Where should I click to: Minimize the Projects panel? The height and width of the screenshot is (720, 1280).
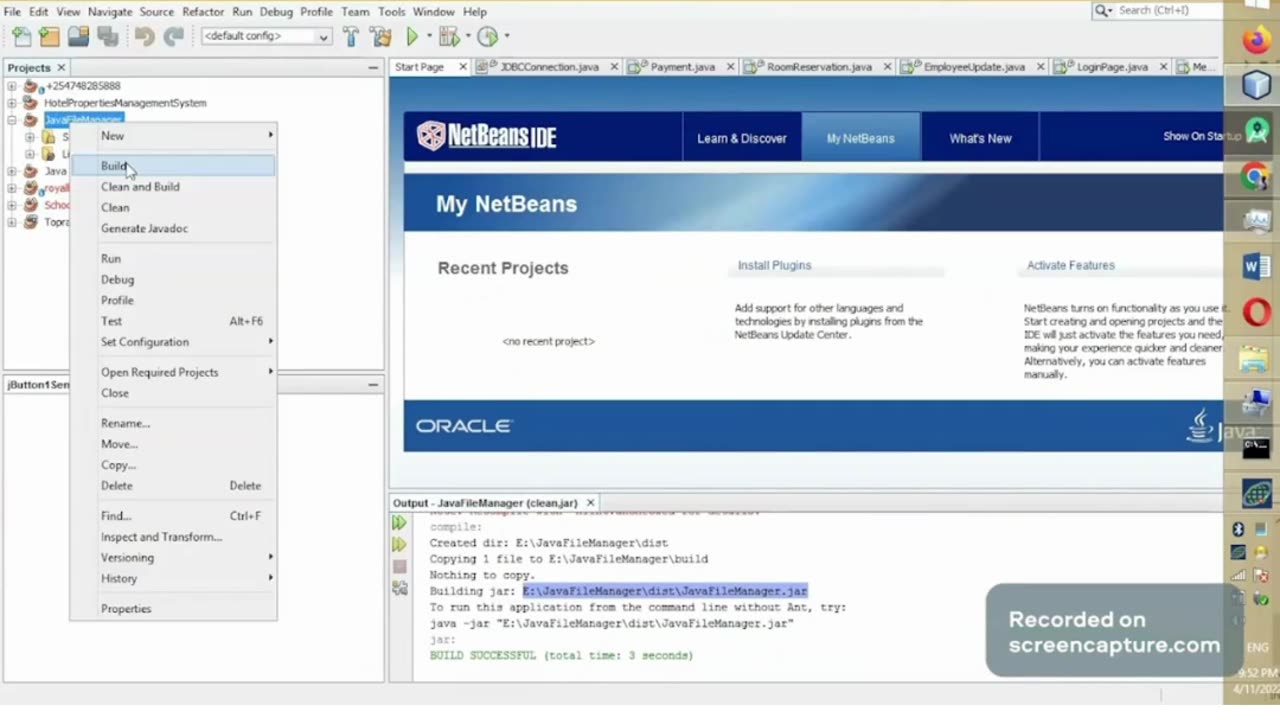pyautogui.click(x=373, y=68)
